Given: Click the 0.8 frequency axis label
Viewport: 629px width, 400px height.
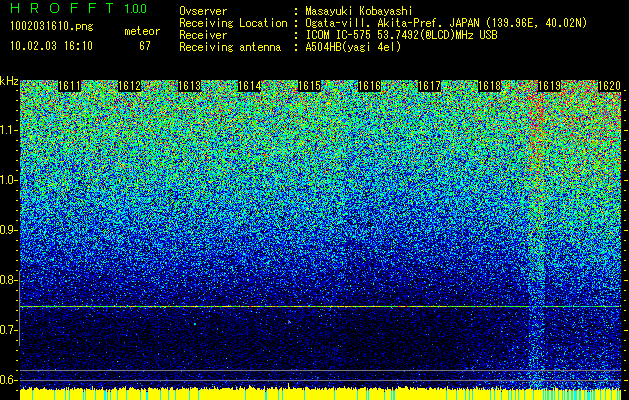Looking at the screenshot, I should (9, 280).
